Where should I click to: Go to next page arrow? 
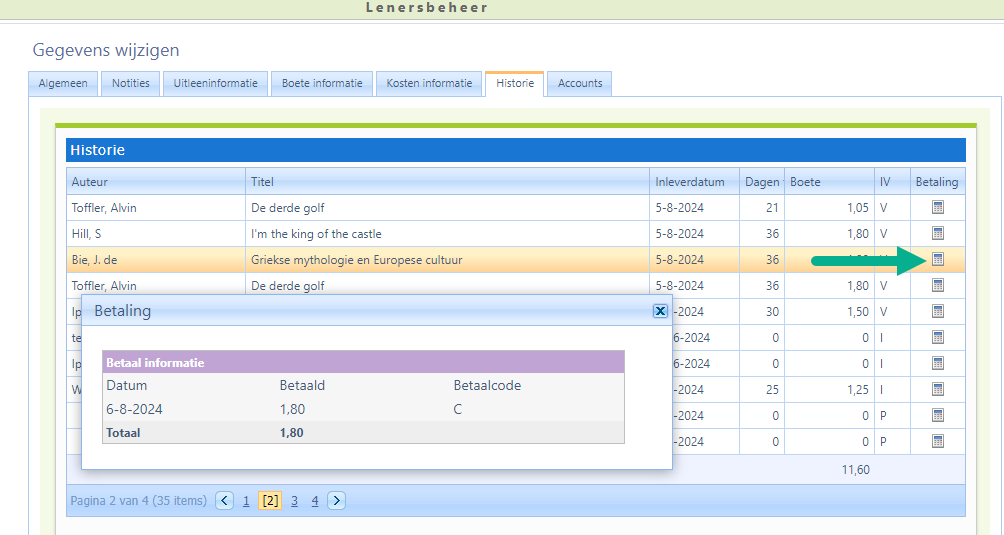pyautogui.click(x=336, y=501)
